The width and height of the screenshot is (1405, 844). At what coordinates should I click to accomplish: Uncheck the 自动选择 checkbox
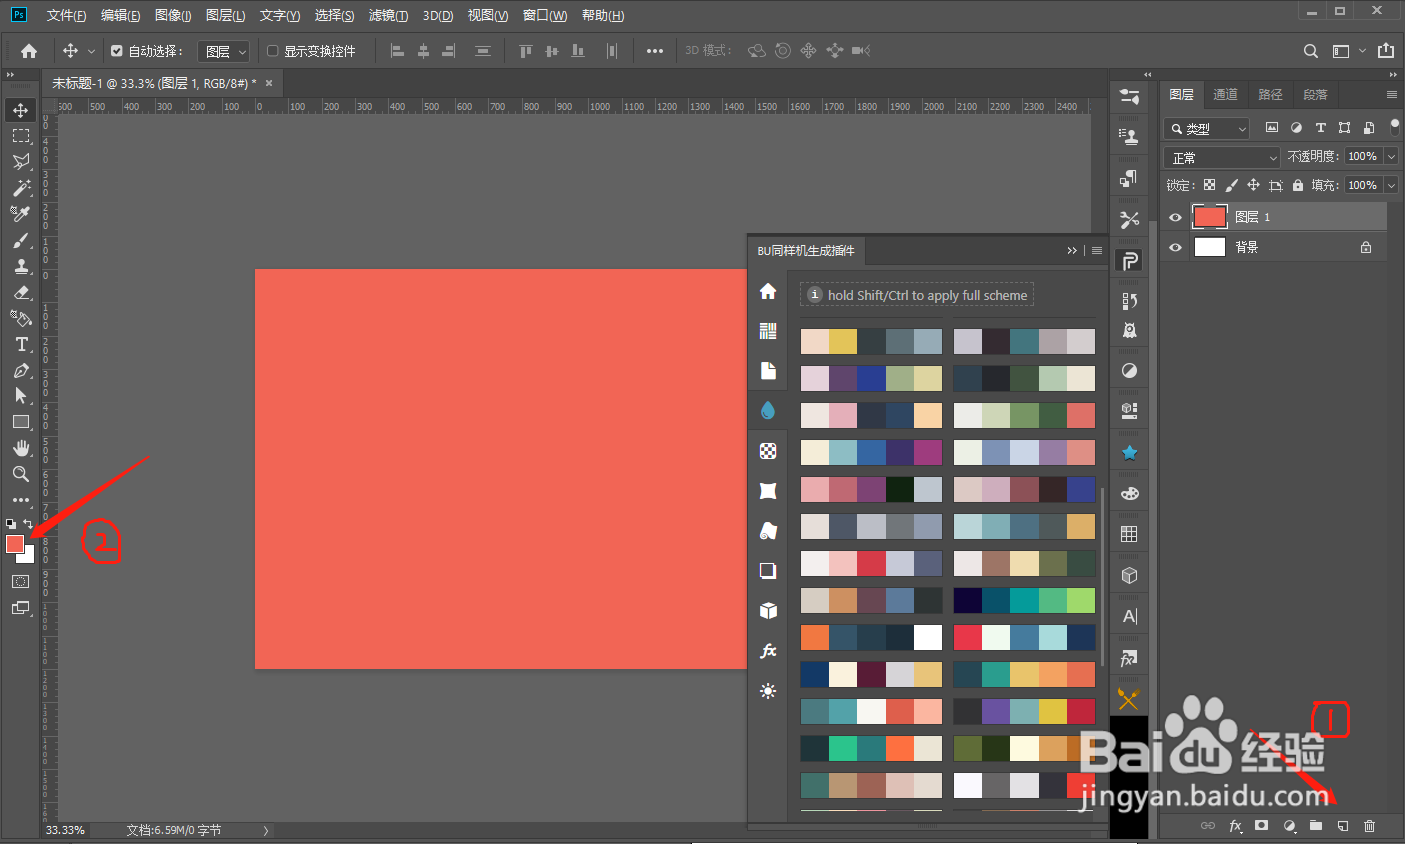coord(117,51)
